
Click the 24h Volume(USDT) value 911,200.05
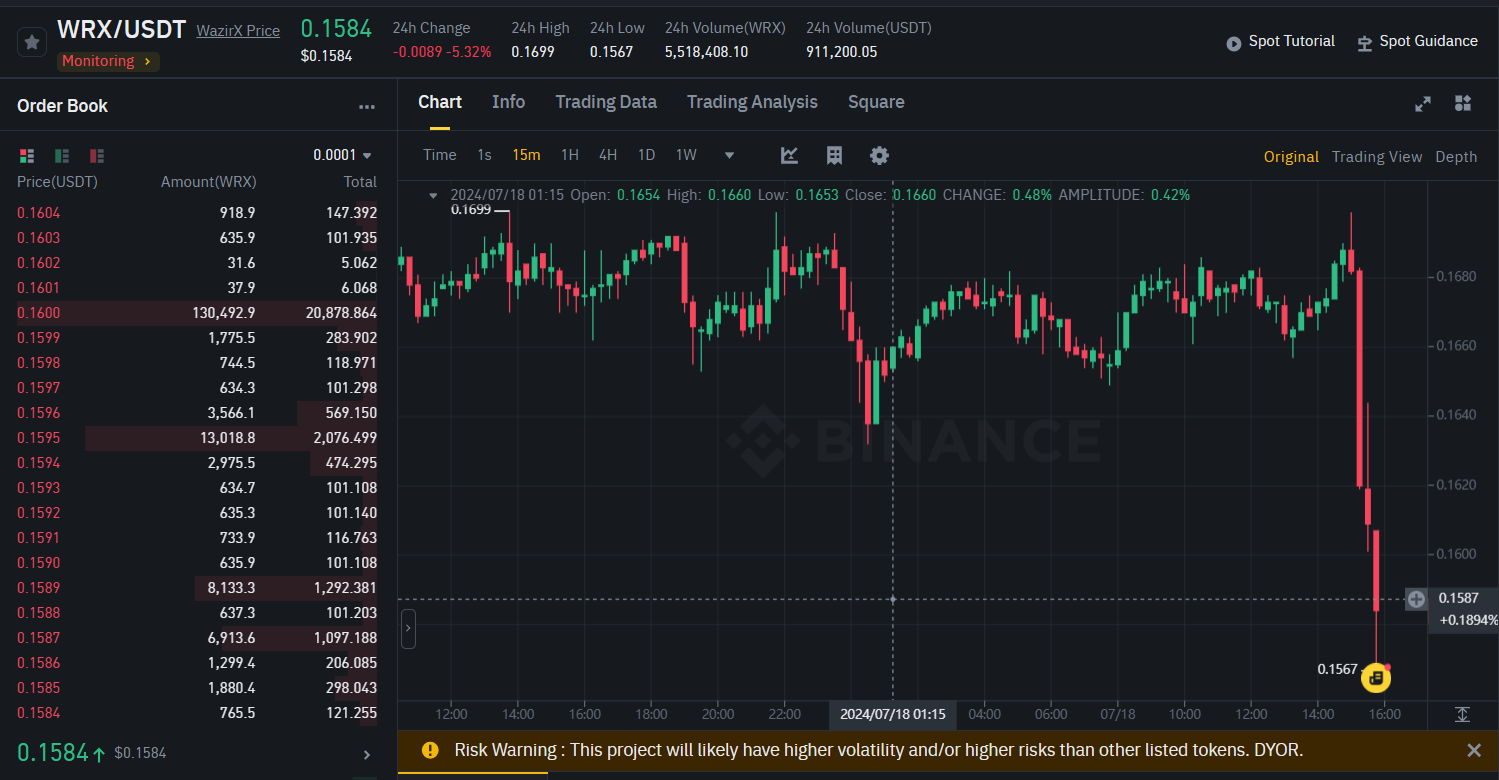[841, 52]
